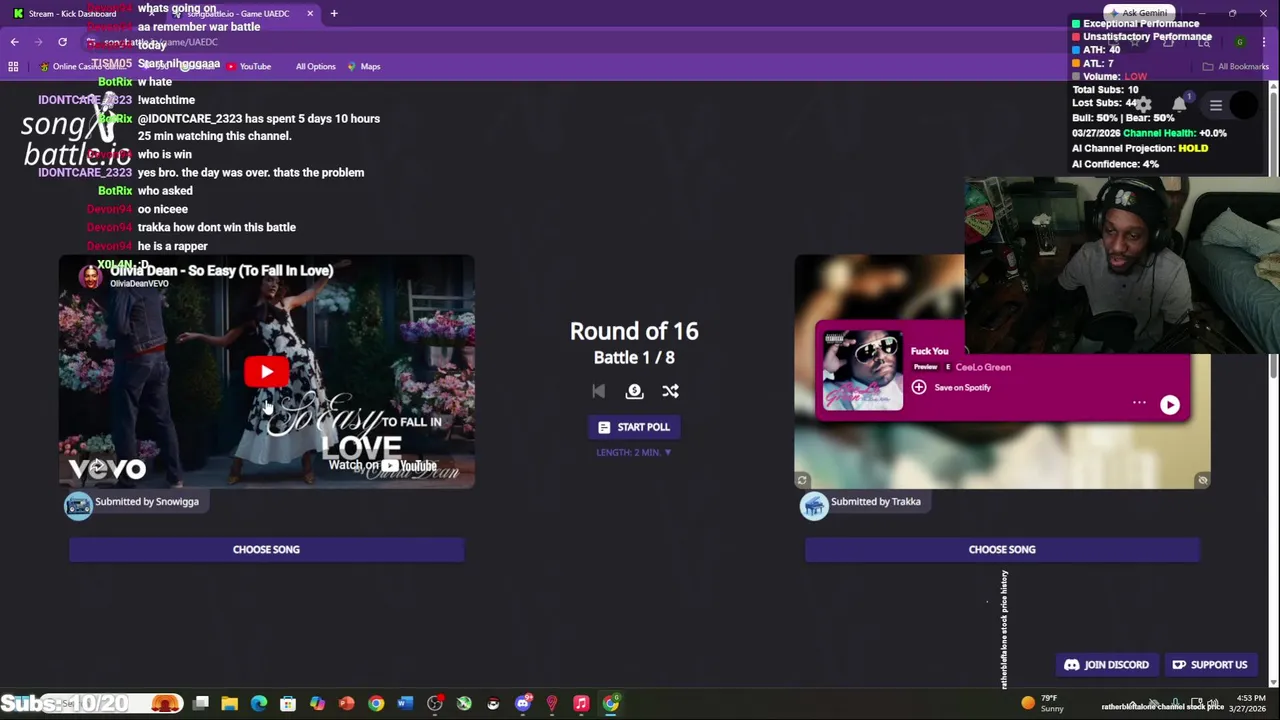
Task: Close the songbattle.io browser tab
Action: (310, 13)
